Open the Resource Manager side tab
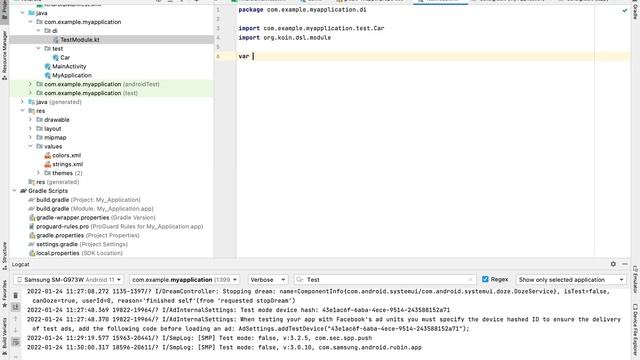Screen dimensions: 640x360 (4, 55)
